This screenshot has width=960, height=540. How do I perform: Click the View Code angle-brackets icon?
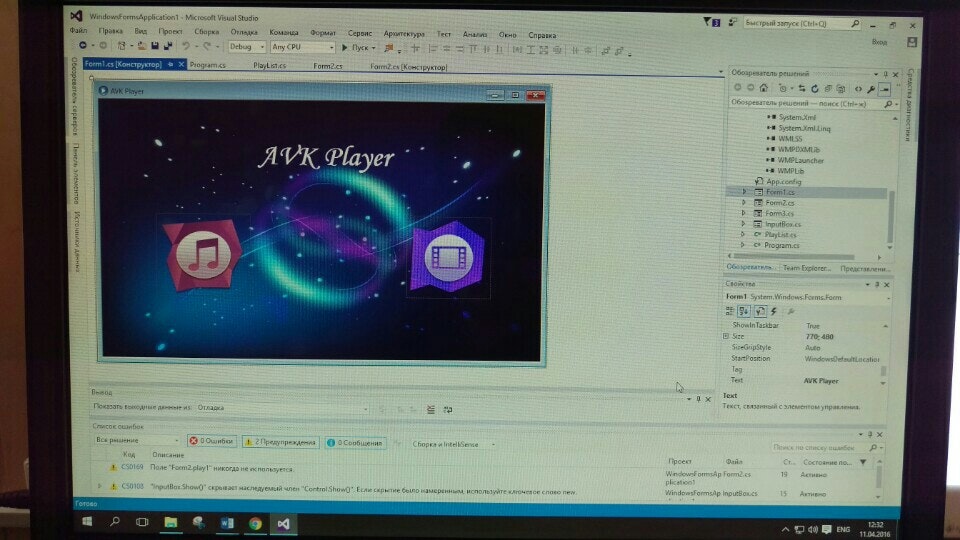pos(858,89)
